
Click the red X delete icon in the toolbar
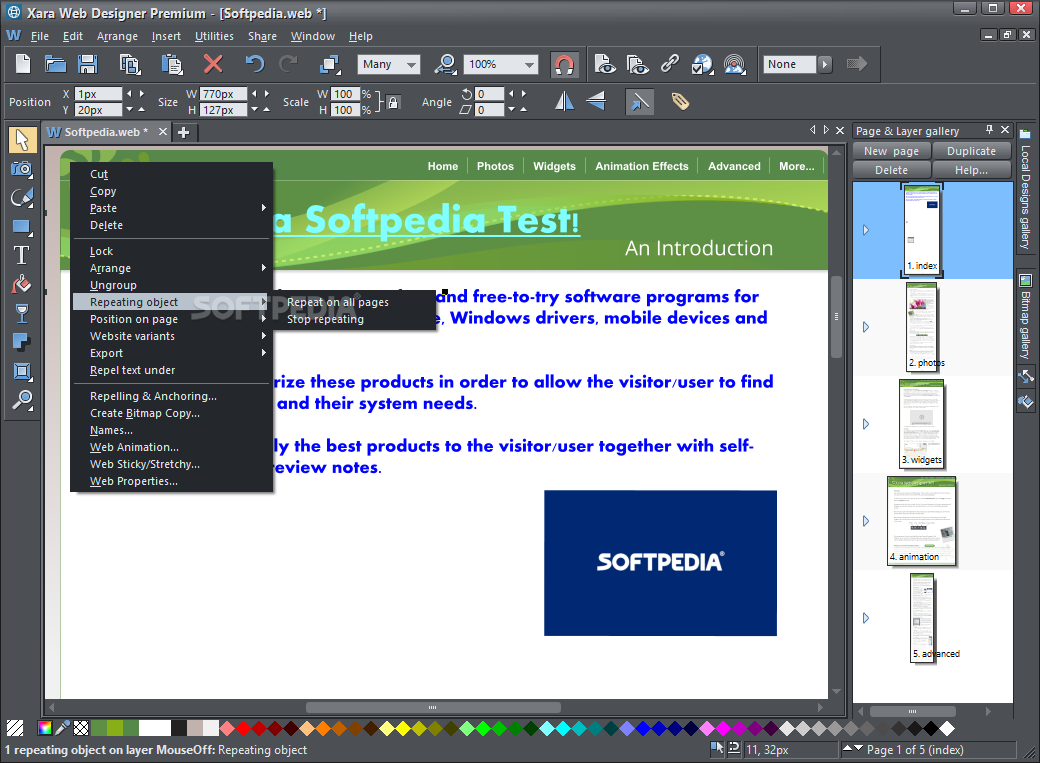click(213, 64)
